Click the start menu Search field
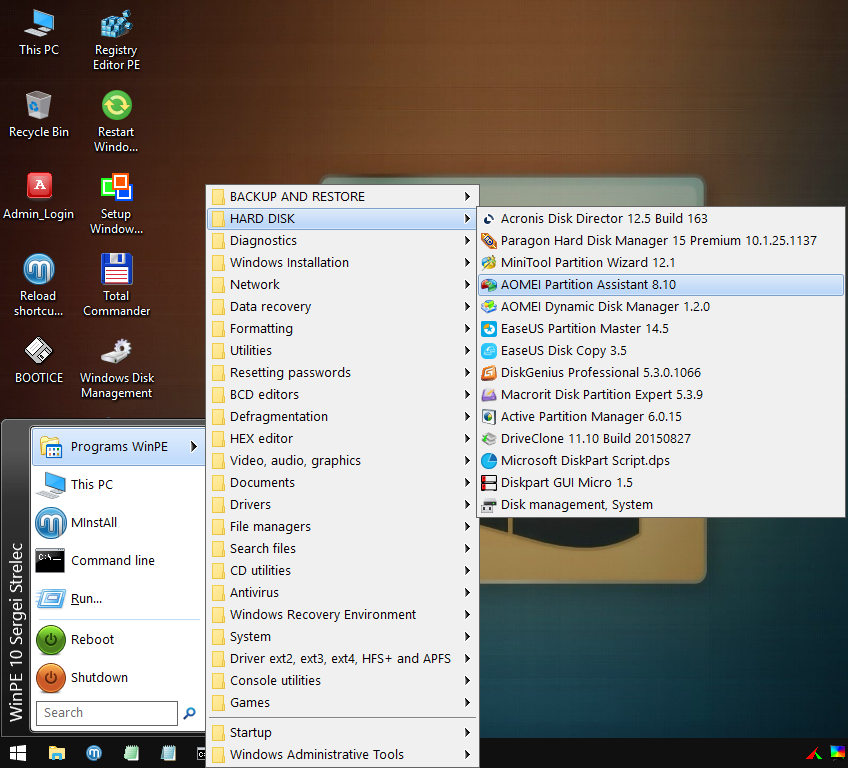Viewport: 848px width, 768px height. tap(107, 713)
